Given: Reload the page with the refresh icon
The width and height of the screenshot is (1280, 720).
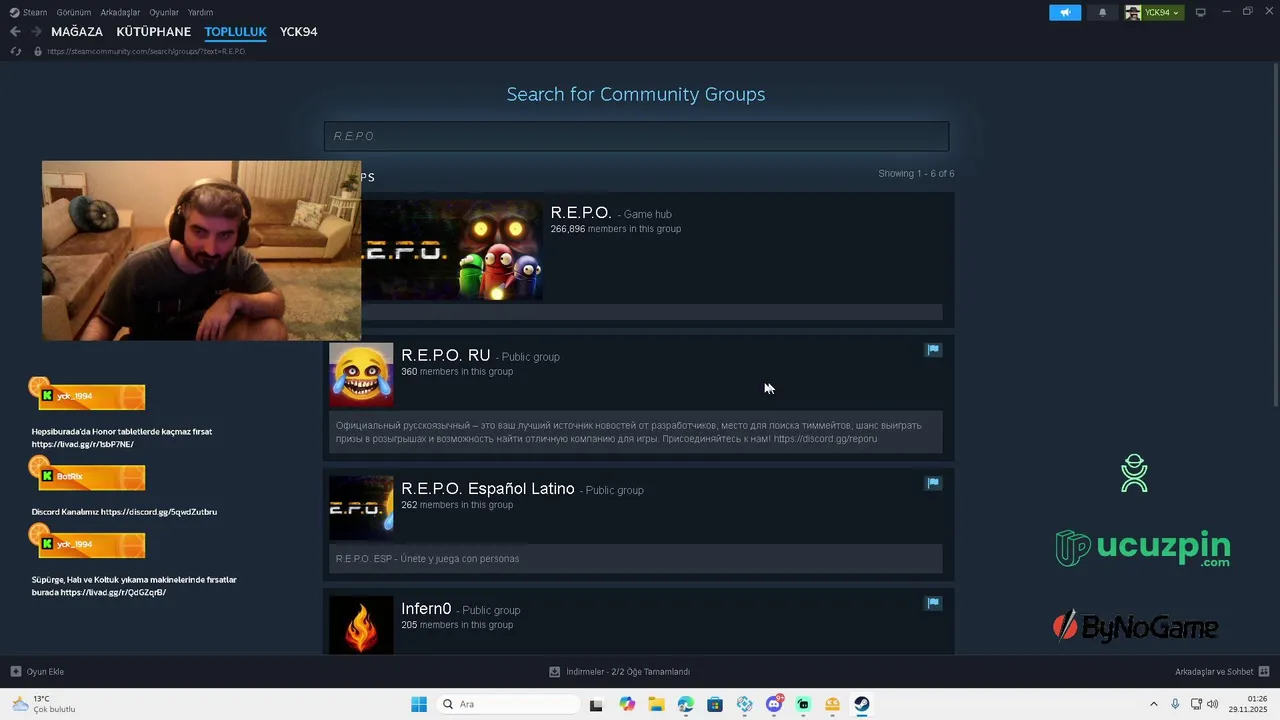Looking at the screenshot, I should point(15,51).
